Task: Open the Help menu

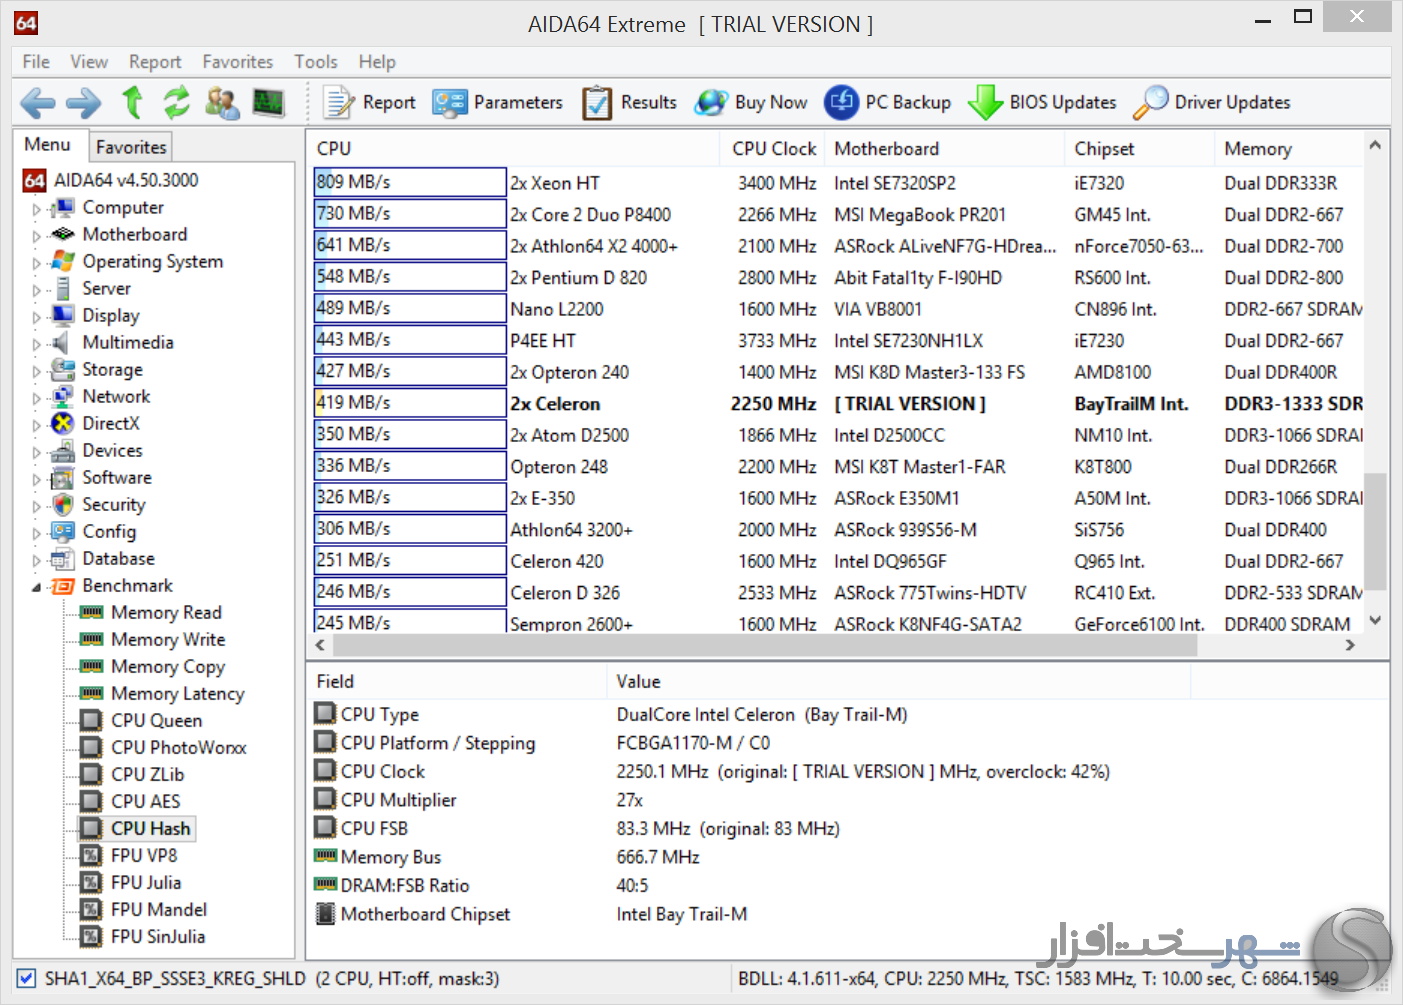Action: click(377, 61)
